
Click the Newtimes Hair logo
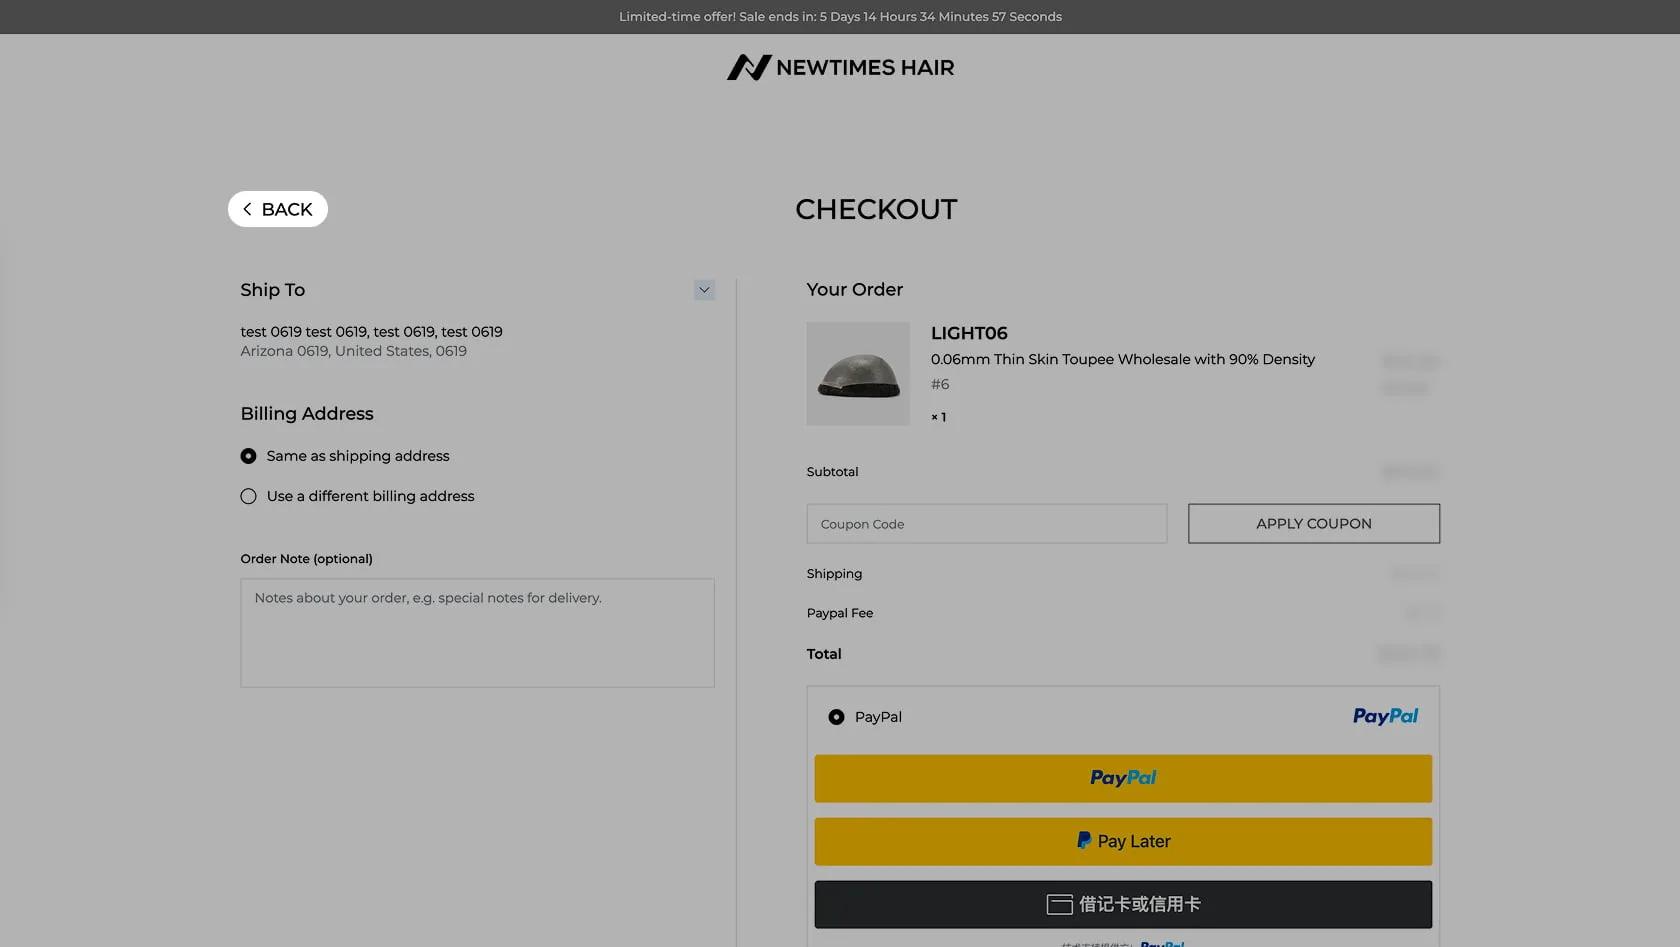click(x=840, y=67)
